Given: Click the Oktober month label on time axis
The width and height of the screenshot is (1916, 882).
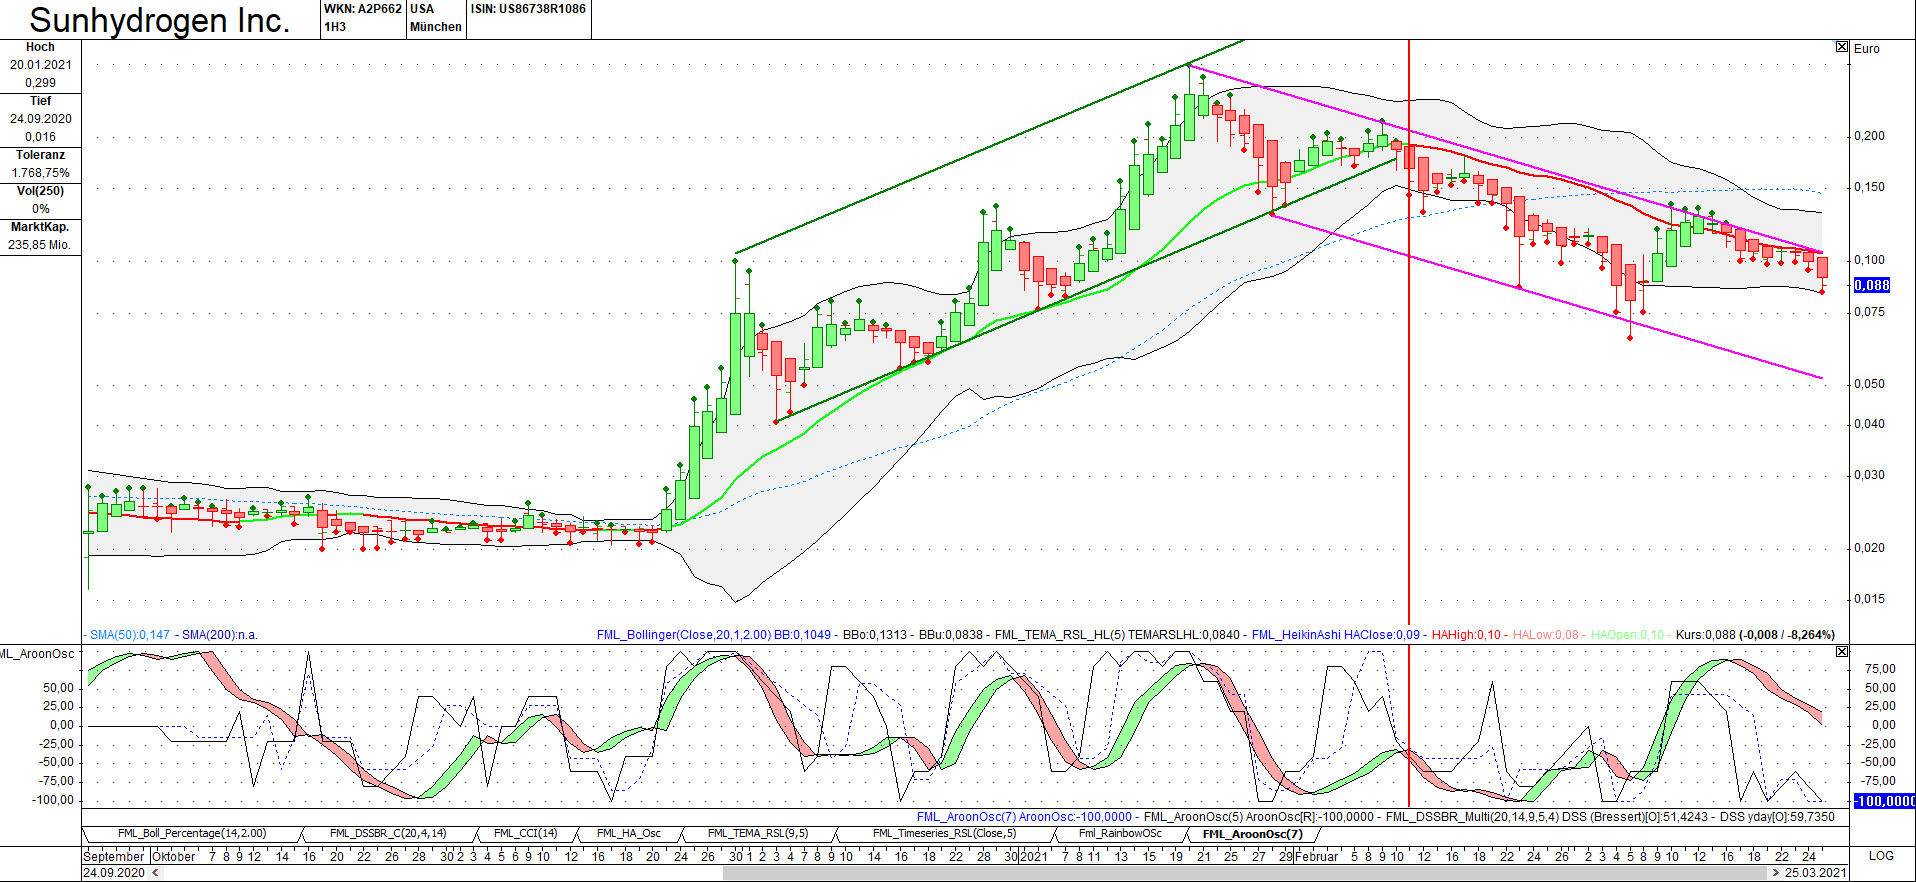Looking at the screenshot, I should (174, 856).
